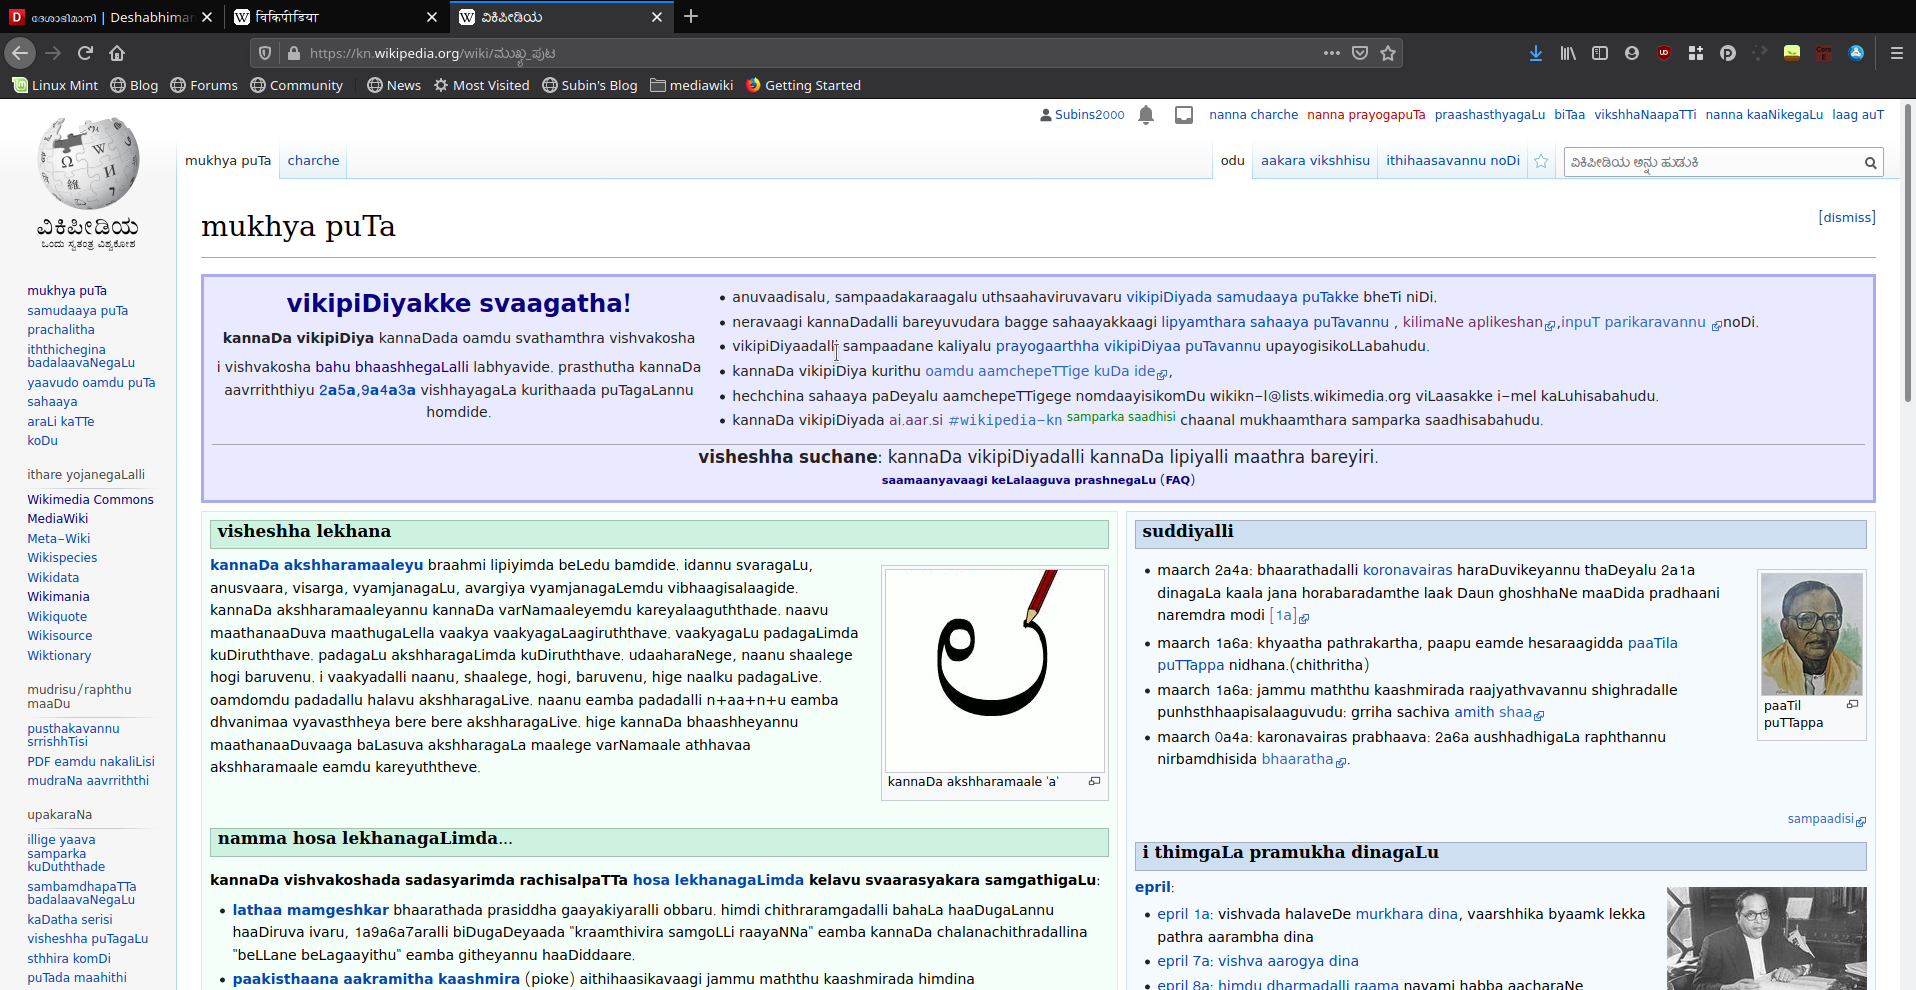Open koronavairas article link
Screen dimensions: 1916x990
[x=1407, y=570]
